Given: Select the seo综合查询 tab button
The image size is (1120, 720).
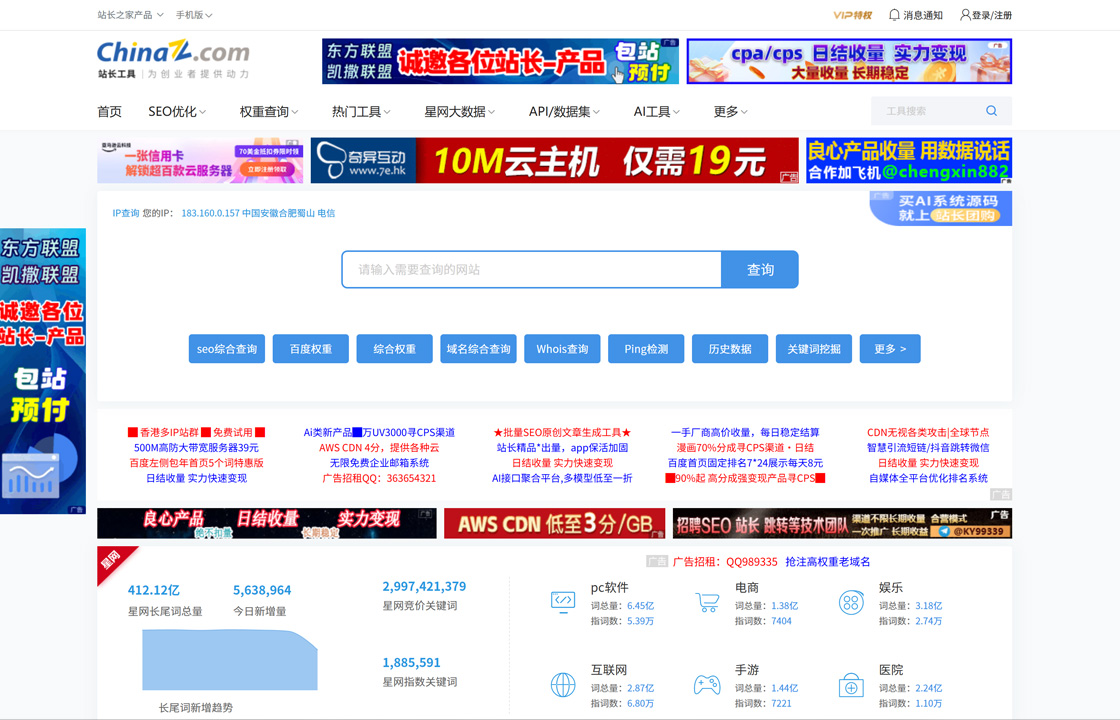Looking at the screenshot, I should click(x=226, y=349).
